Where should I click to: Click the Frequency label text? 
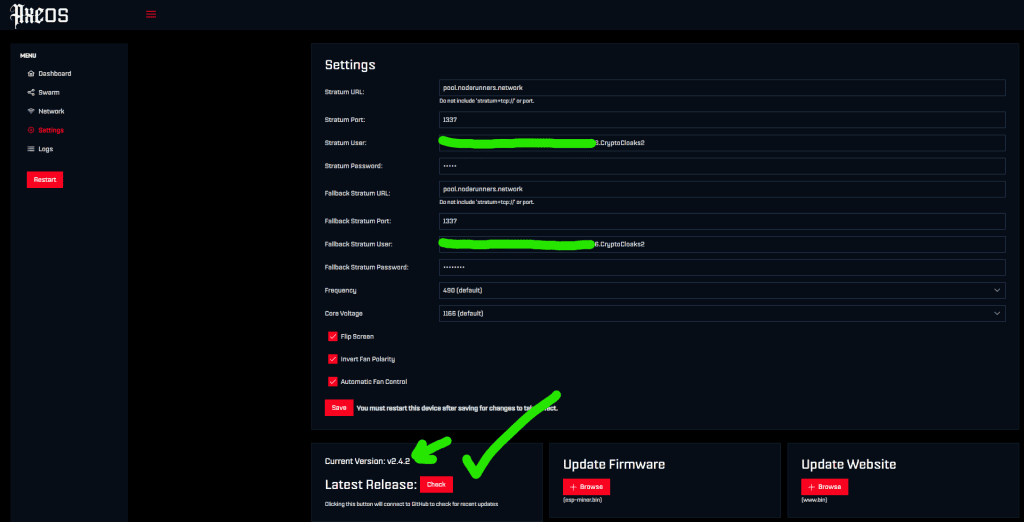(x=340, y=290)
